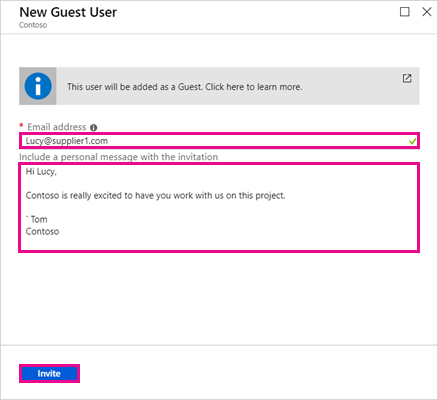The height and width of the screenshot is (400, 438).
Task: Place cursor after 'project.' in message
Action: pos(286,195)
